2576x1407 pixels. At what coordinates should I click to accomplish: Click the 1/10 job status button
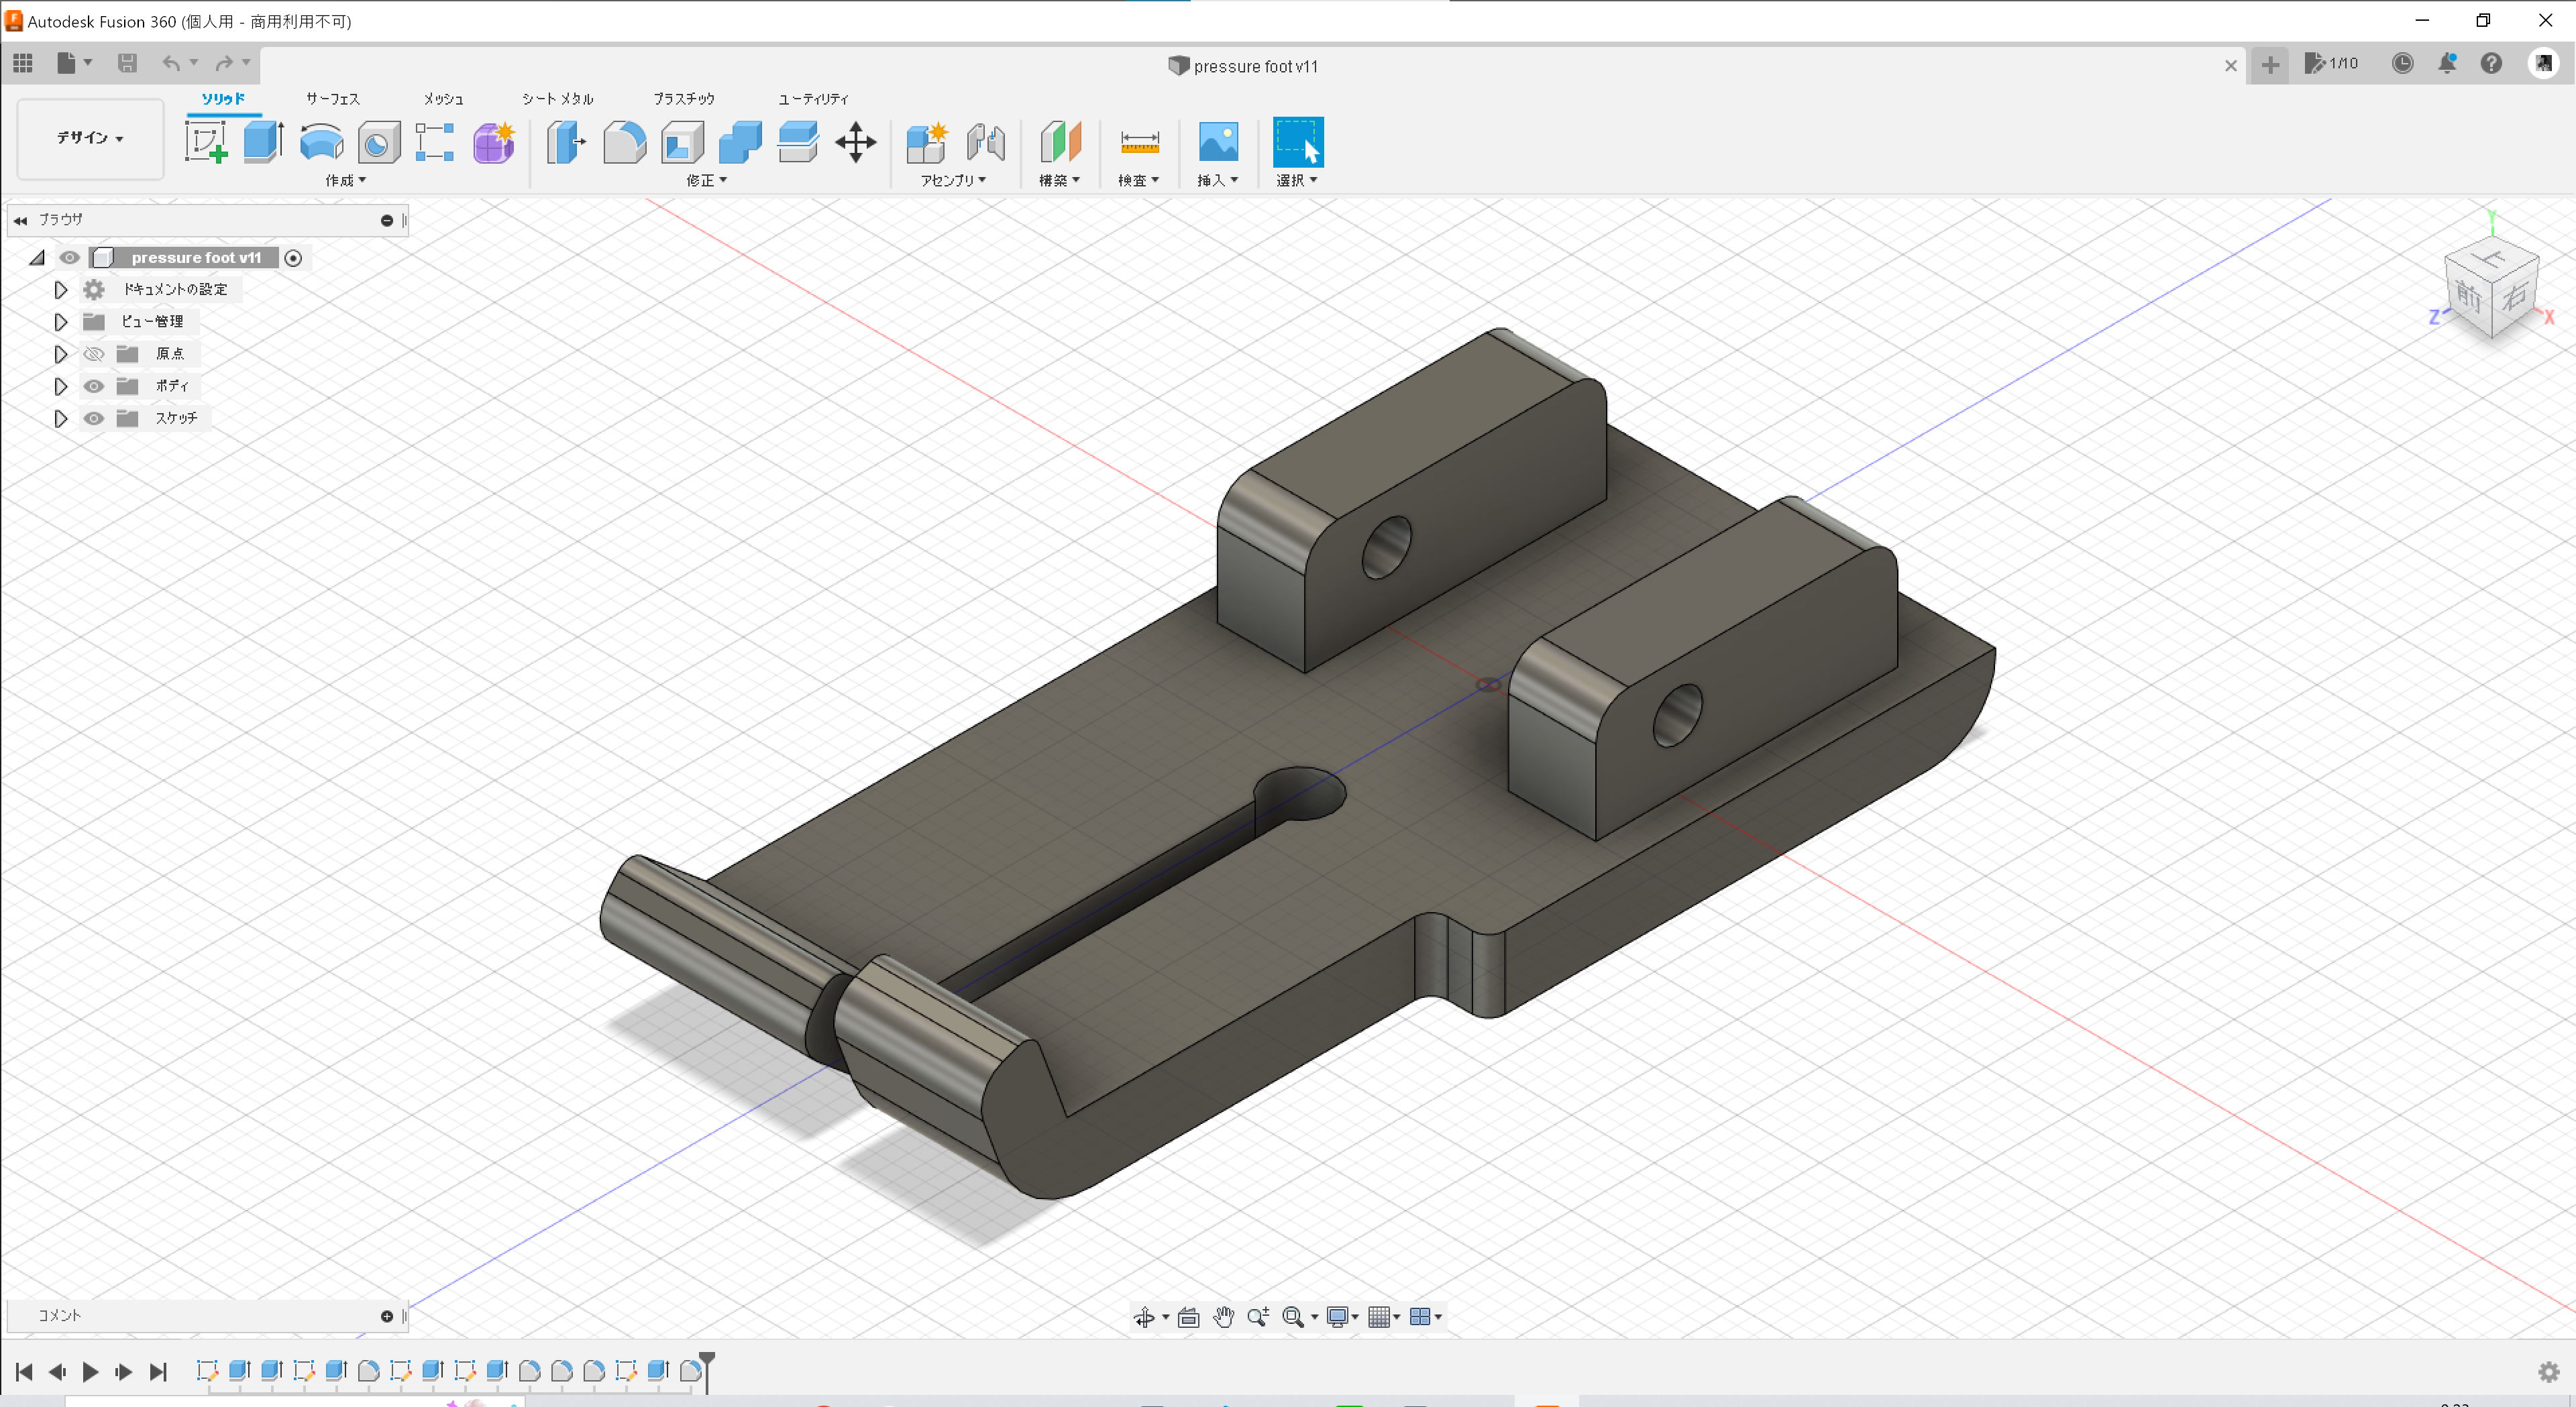[x=2331, y=63]
